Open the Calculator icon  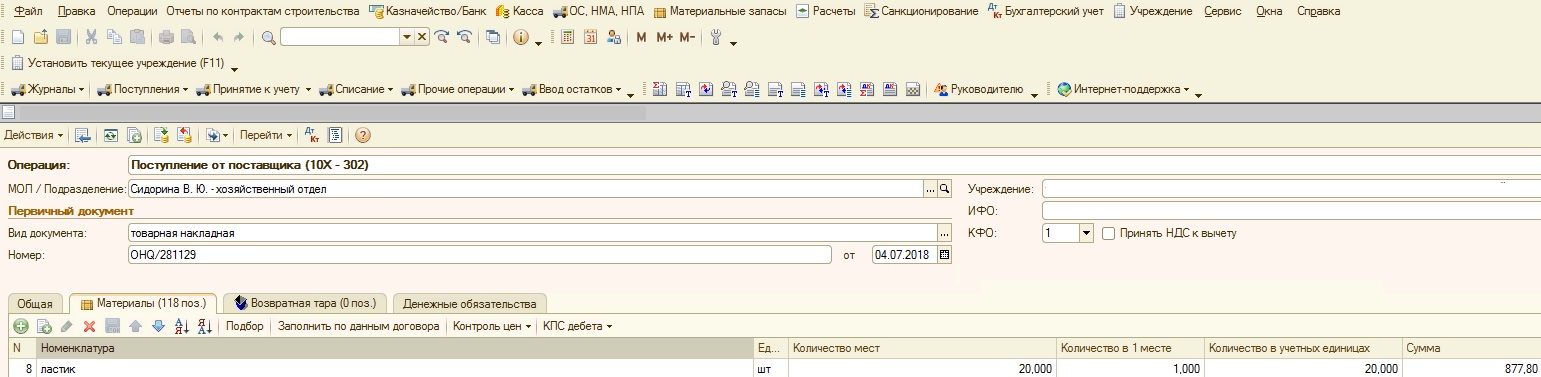tap(567, 37)
